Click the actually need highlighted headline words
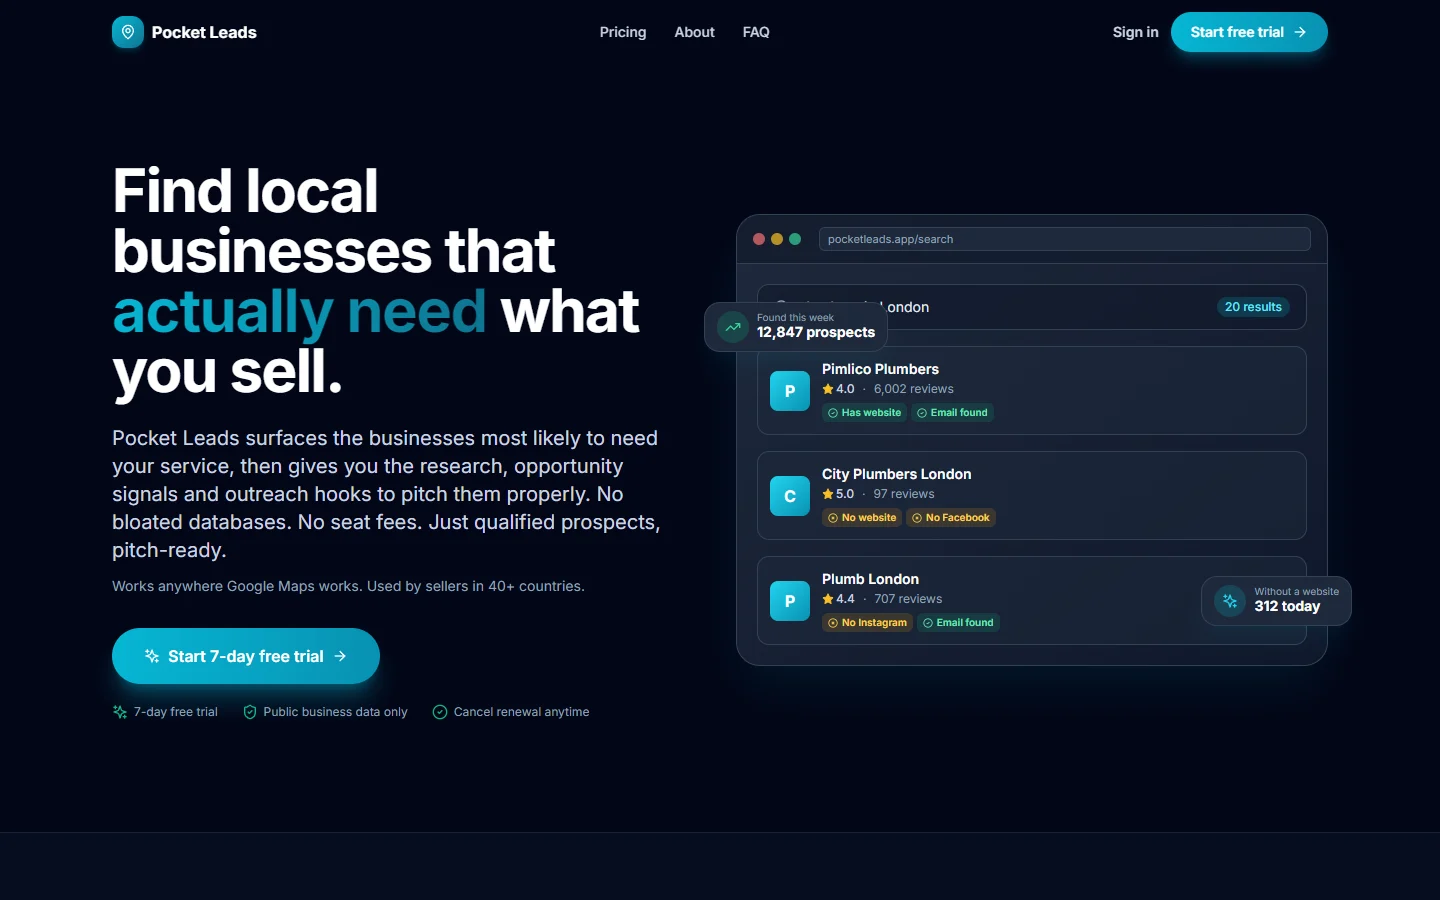This screenshot has height=900, width=1440. point(299,312)
